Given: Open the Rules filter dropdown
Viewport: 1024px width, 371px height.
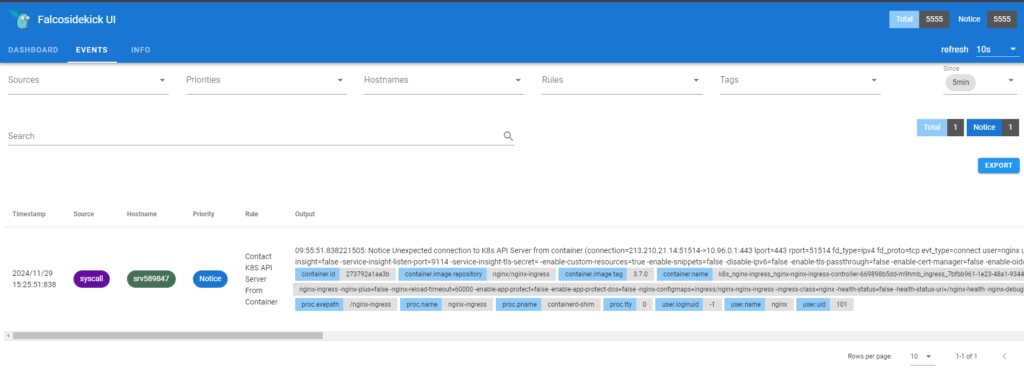Looking at the screenshot, I should tap(622, 80).
